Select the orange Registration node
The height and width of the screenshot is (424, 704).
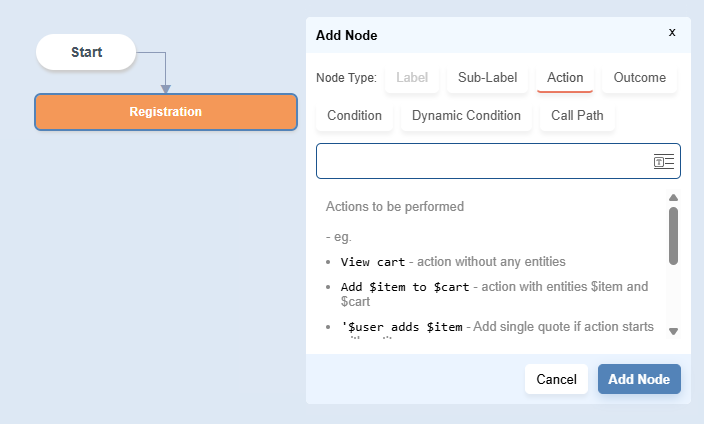(x=166, y=112)
